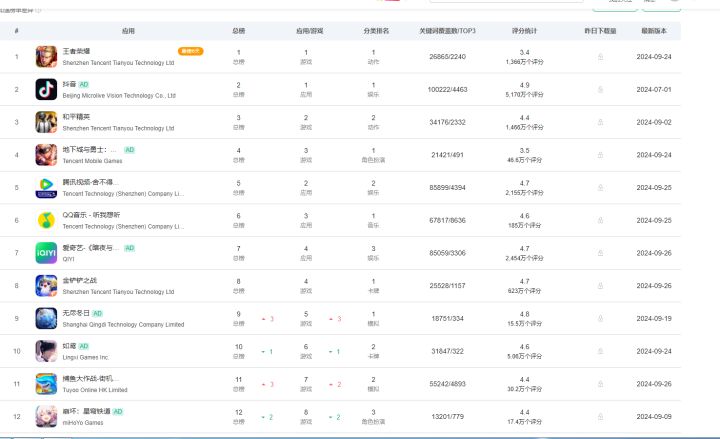Open the 腾讯视频 app icon
The width and height of the screenshot is (720, 439).
tap(46, 188)
